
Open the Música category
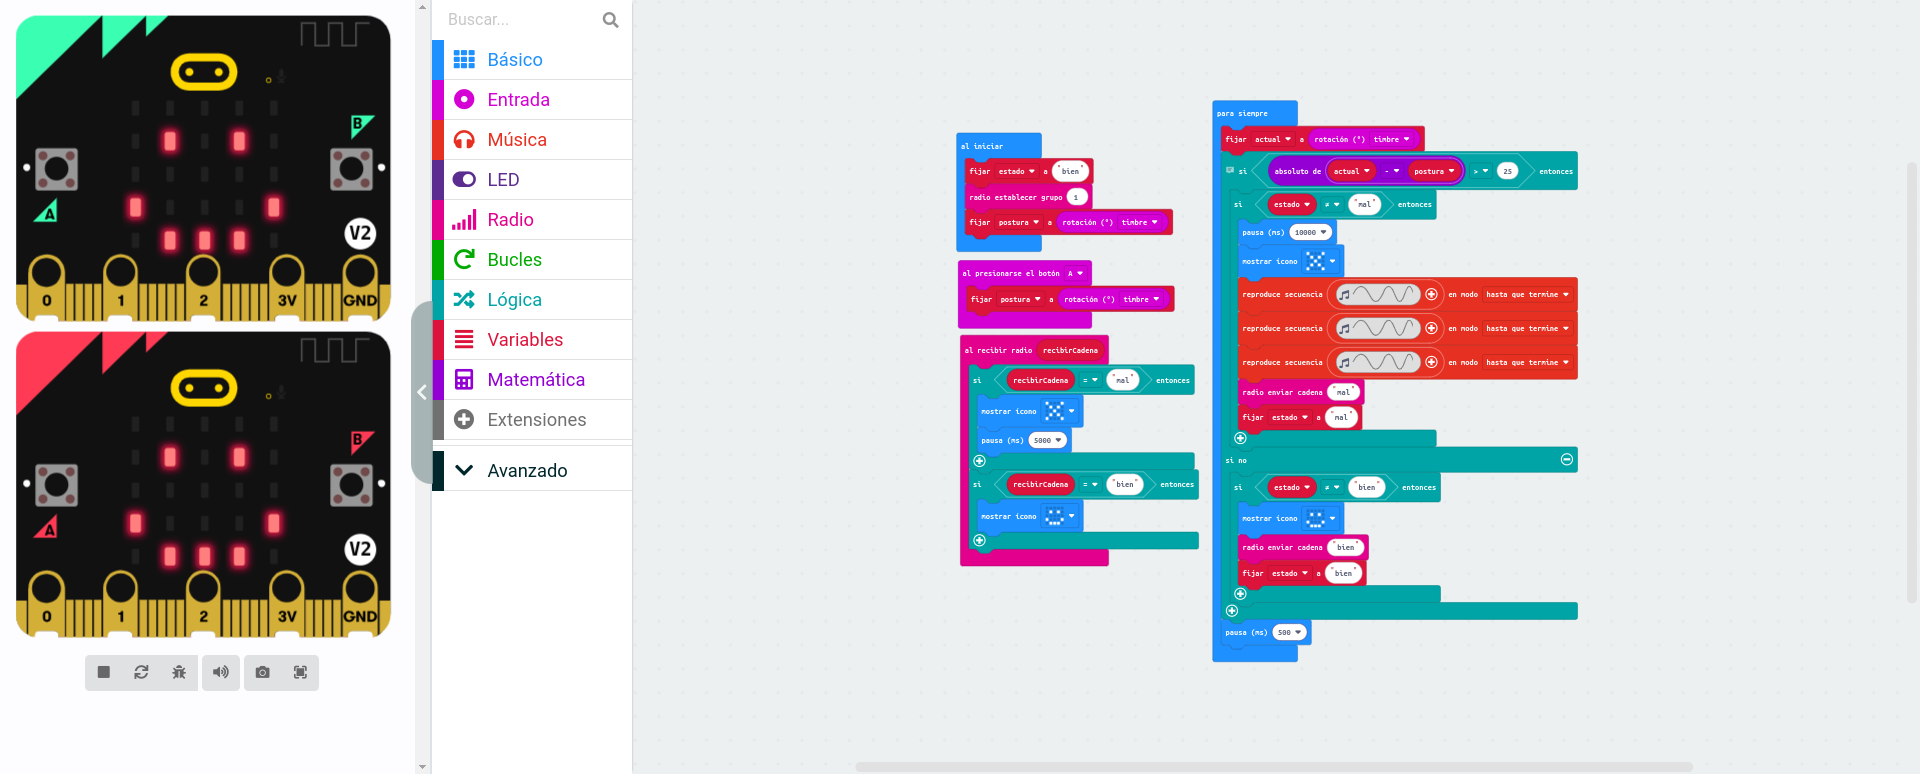(532, 140)
